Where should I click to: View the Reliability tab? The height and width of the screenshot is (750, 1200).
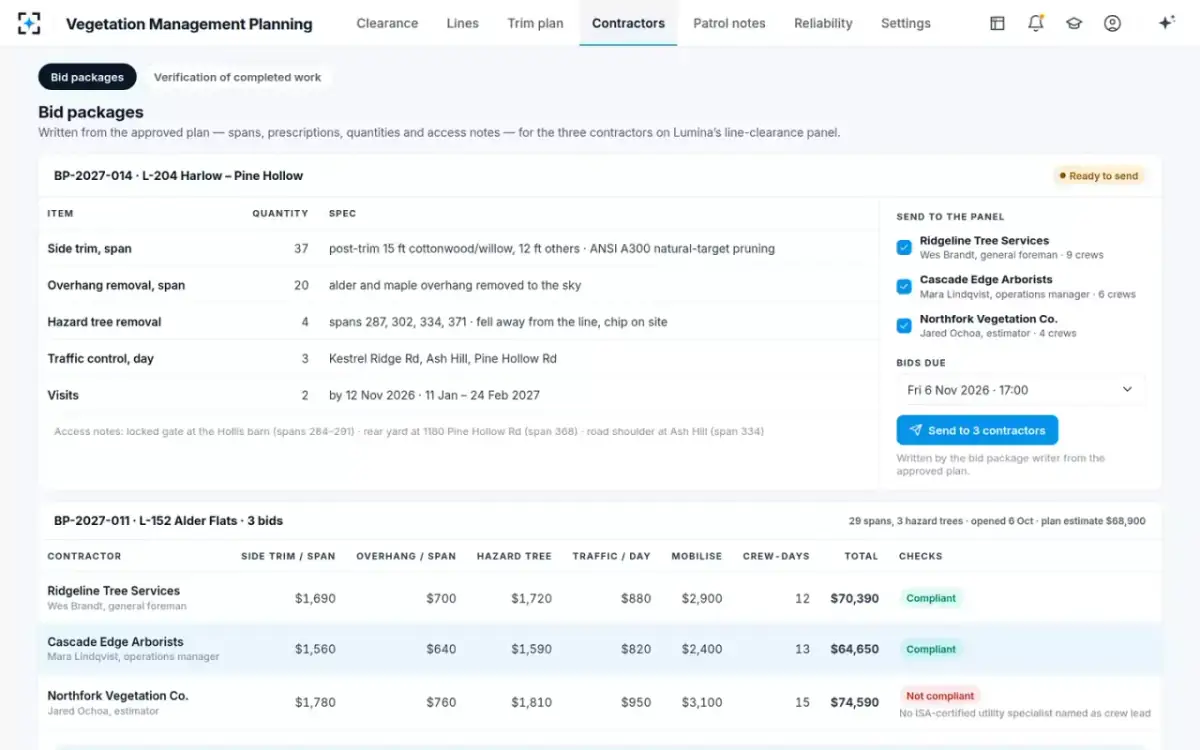click(x=823, y=23)
